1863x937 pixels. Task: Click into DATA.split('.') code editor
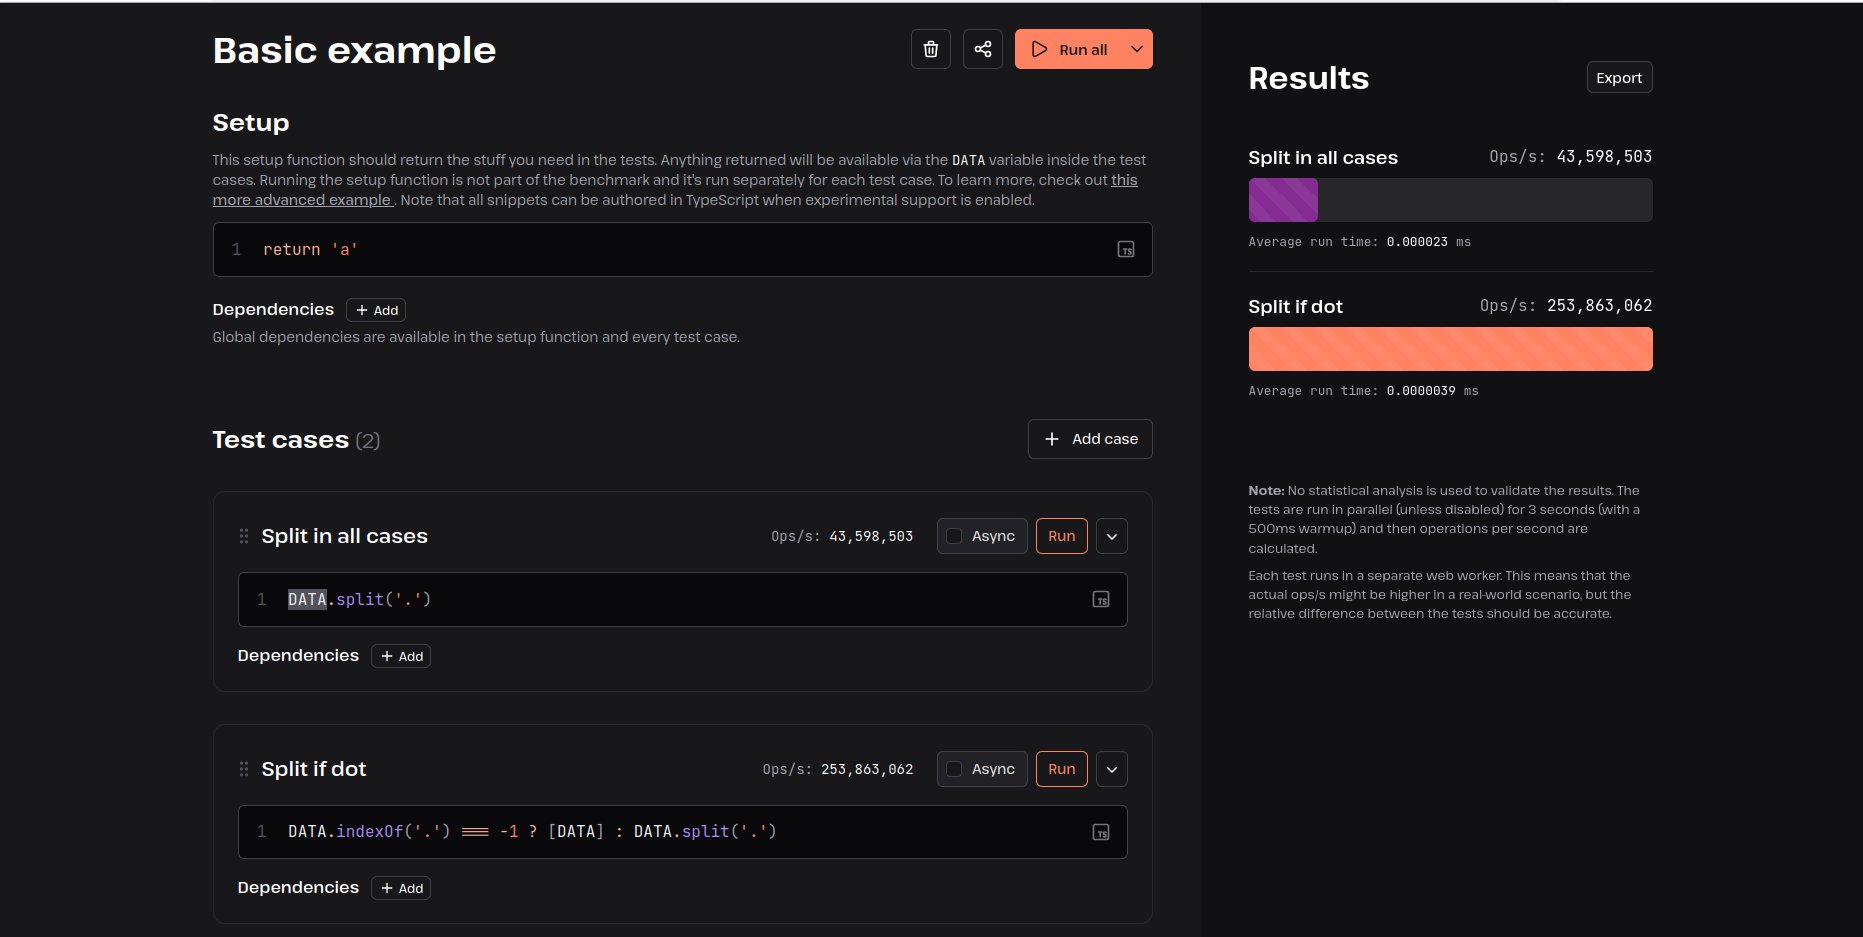tap(682, 599)
